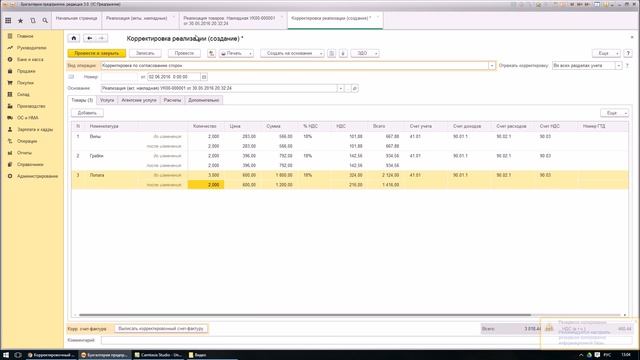Select the Вилы row name cell
The image size is (640, 360).
coord(95,136)
